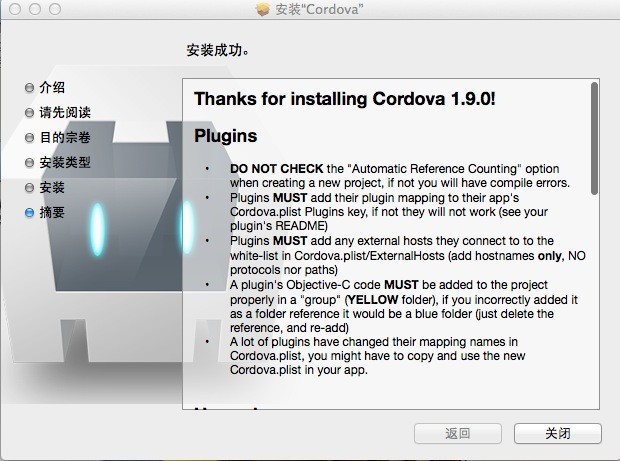Click the Plugins section heading
The height and width of the screenshot is (461, 620).
(x=225, y=136)
